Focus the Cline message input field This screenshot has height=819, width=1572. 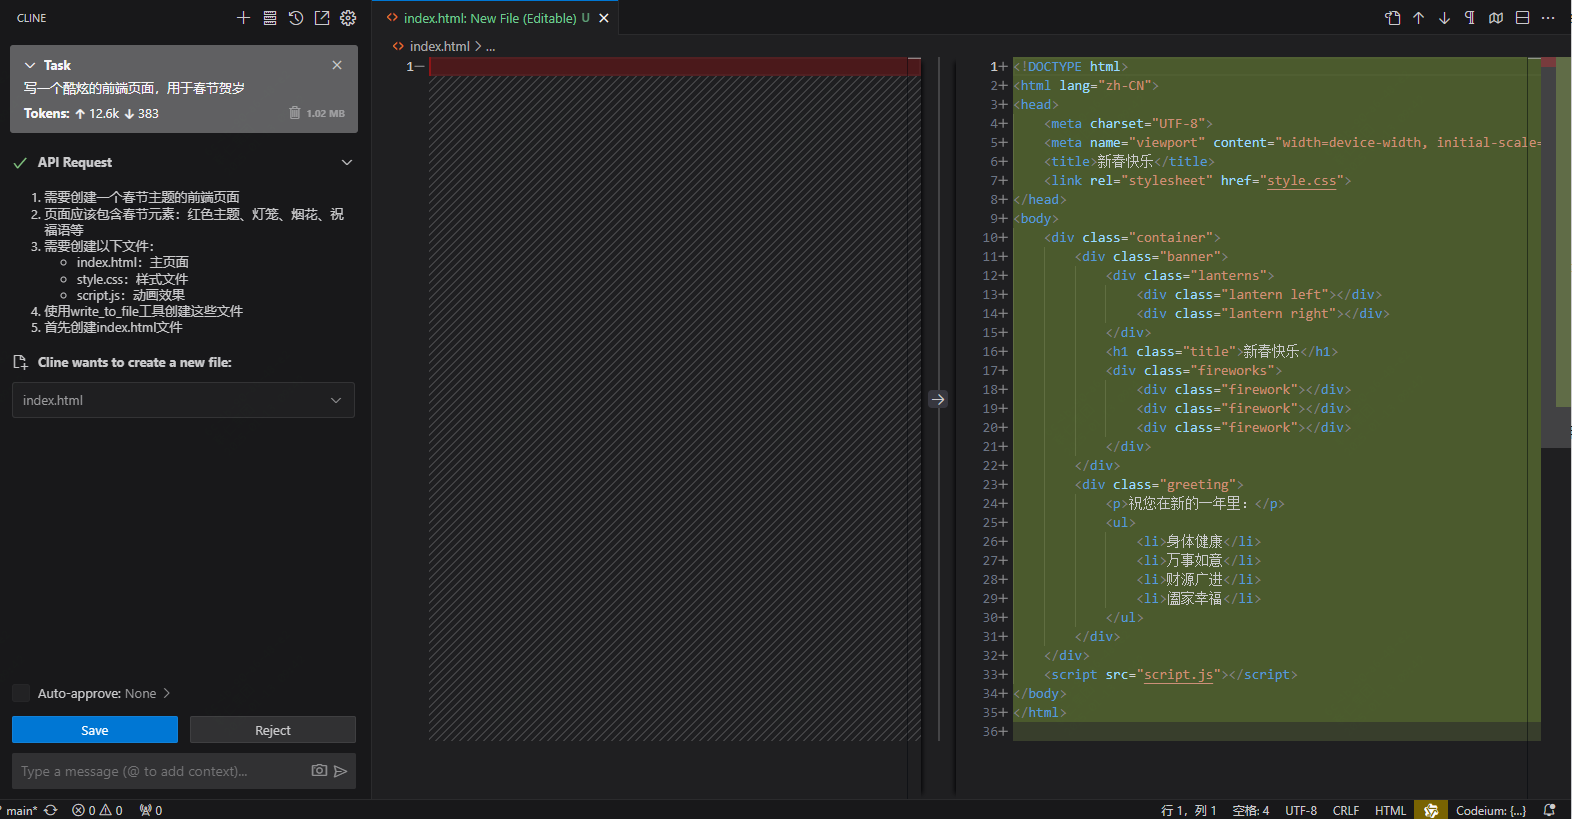(x=160, y=771)
